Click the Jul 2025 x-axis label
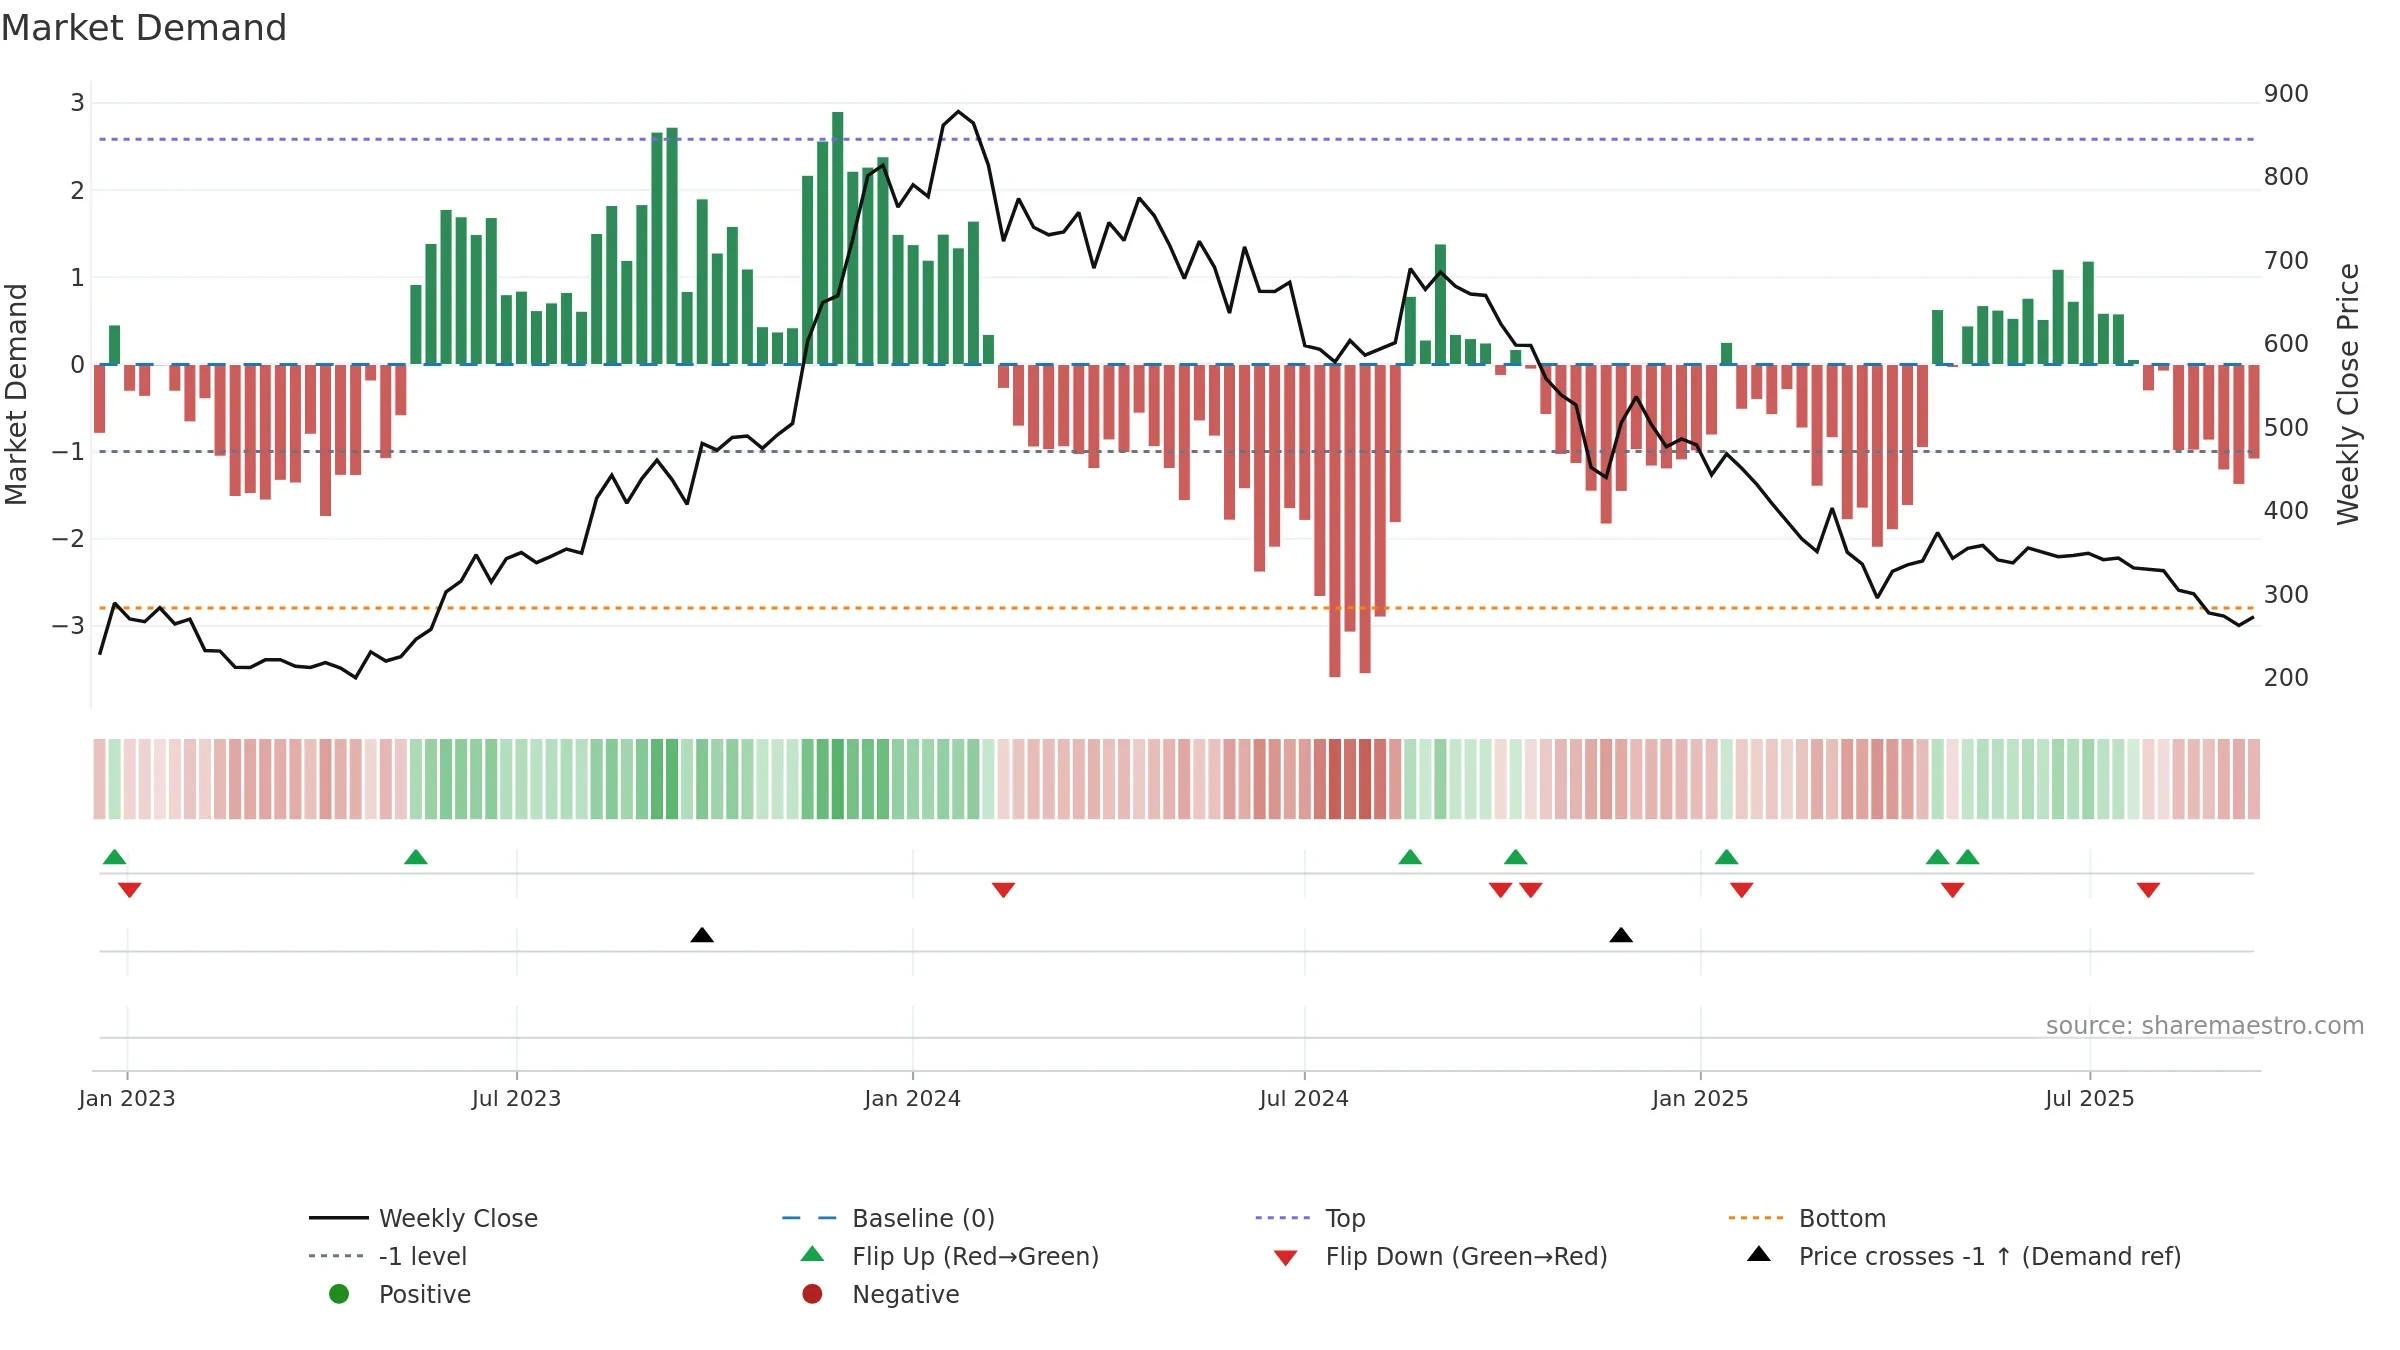 coord(2090,1099)
